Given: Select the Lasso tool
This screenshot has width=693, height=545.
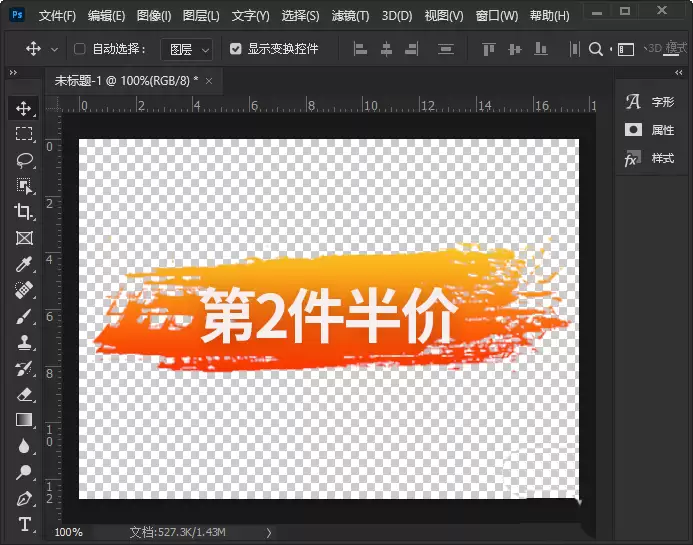Looking at the screenshot, I should pyautogui.click(x=24, y=160).
